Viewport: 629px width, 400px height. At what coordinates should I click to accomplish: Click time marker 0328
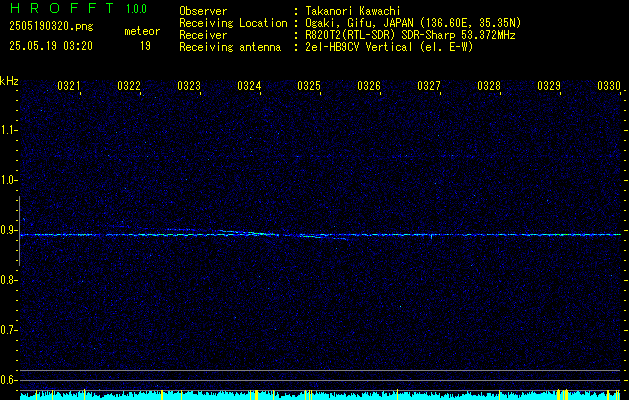(489, 86)
